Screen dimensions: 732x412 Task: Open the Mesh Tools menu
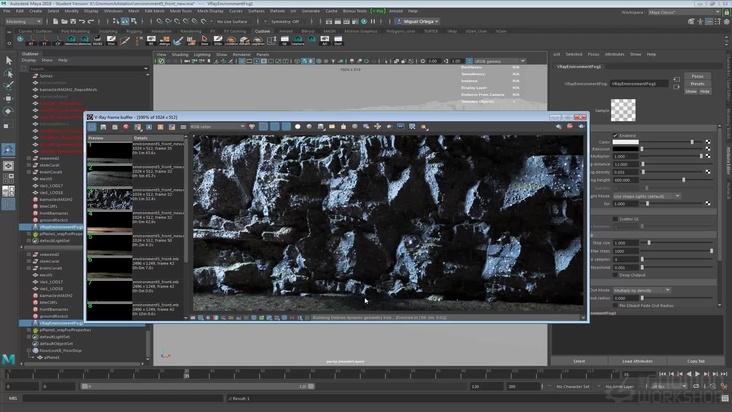click(x=181, y=11)
